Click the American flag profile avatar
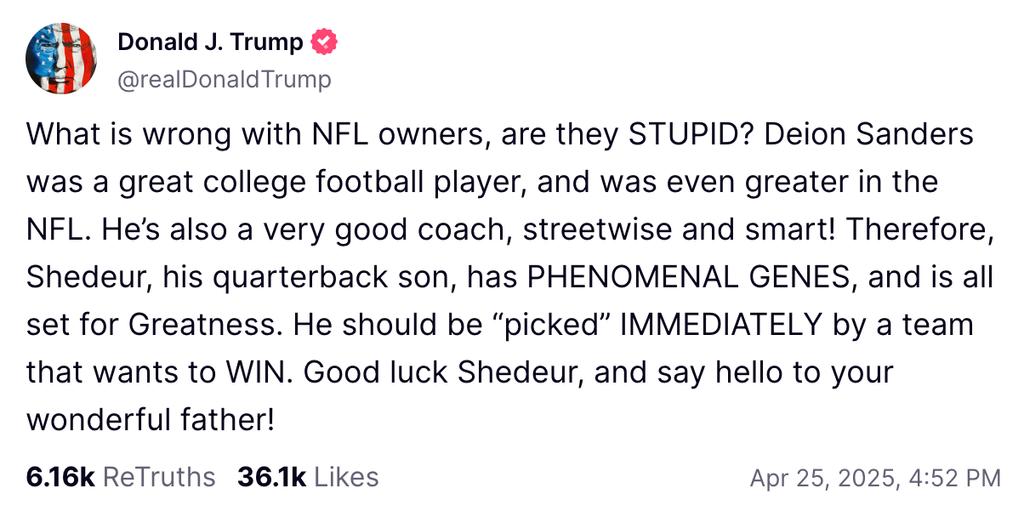Viewport: 1024px width, 510px height. click(x=61, y=58)
